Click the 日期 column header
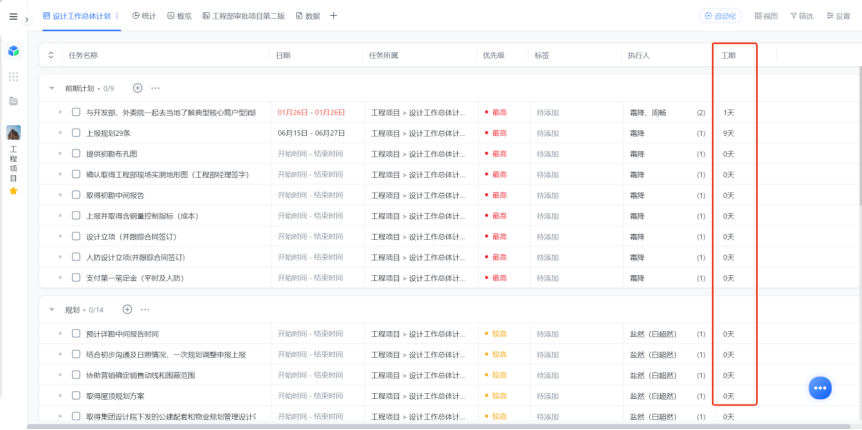 (283, 56)
